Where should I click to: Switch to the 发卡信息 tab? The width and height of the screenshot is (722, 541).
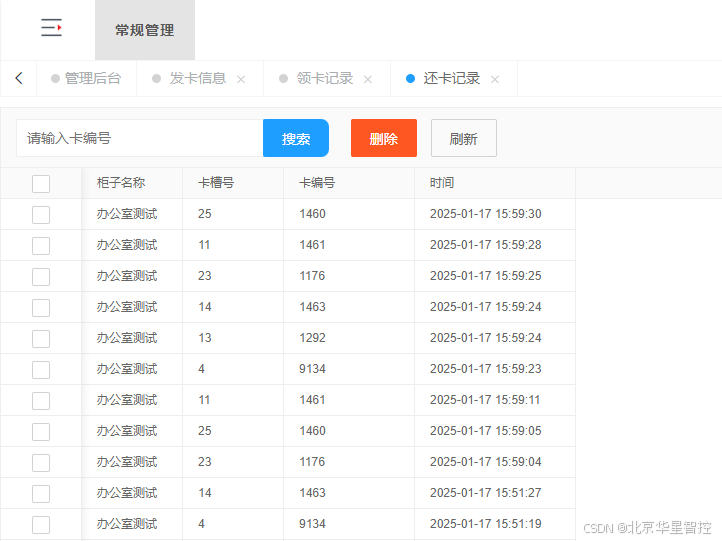(x=198, y=78)
